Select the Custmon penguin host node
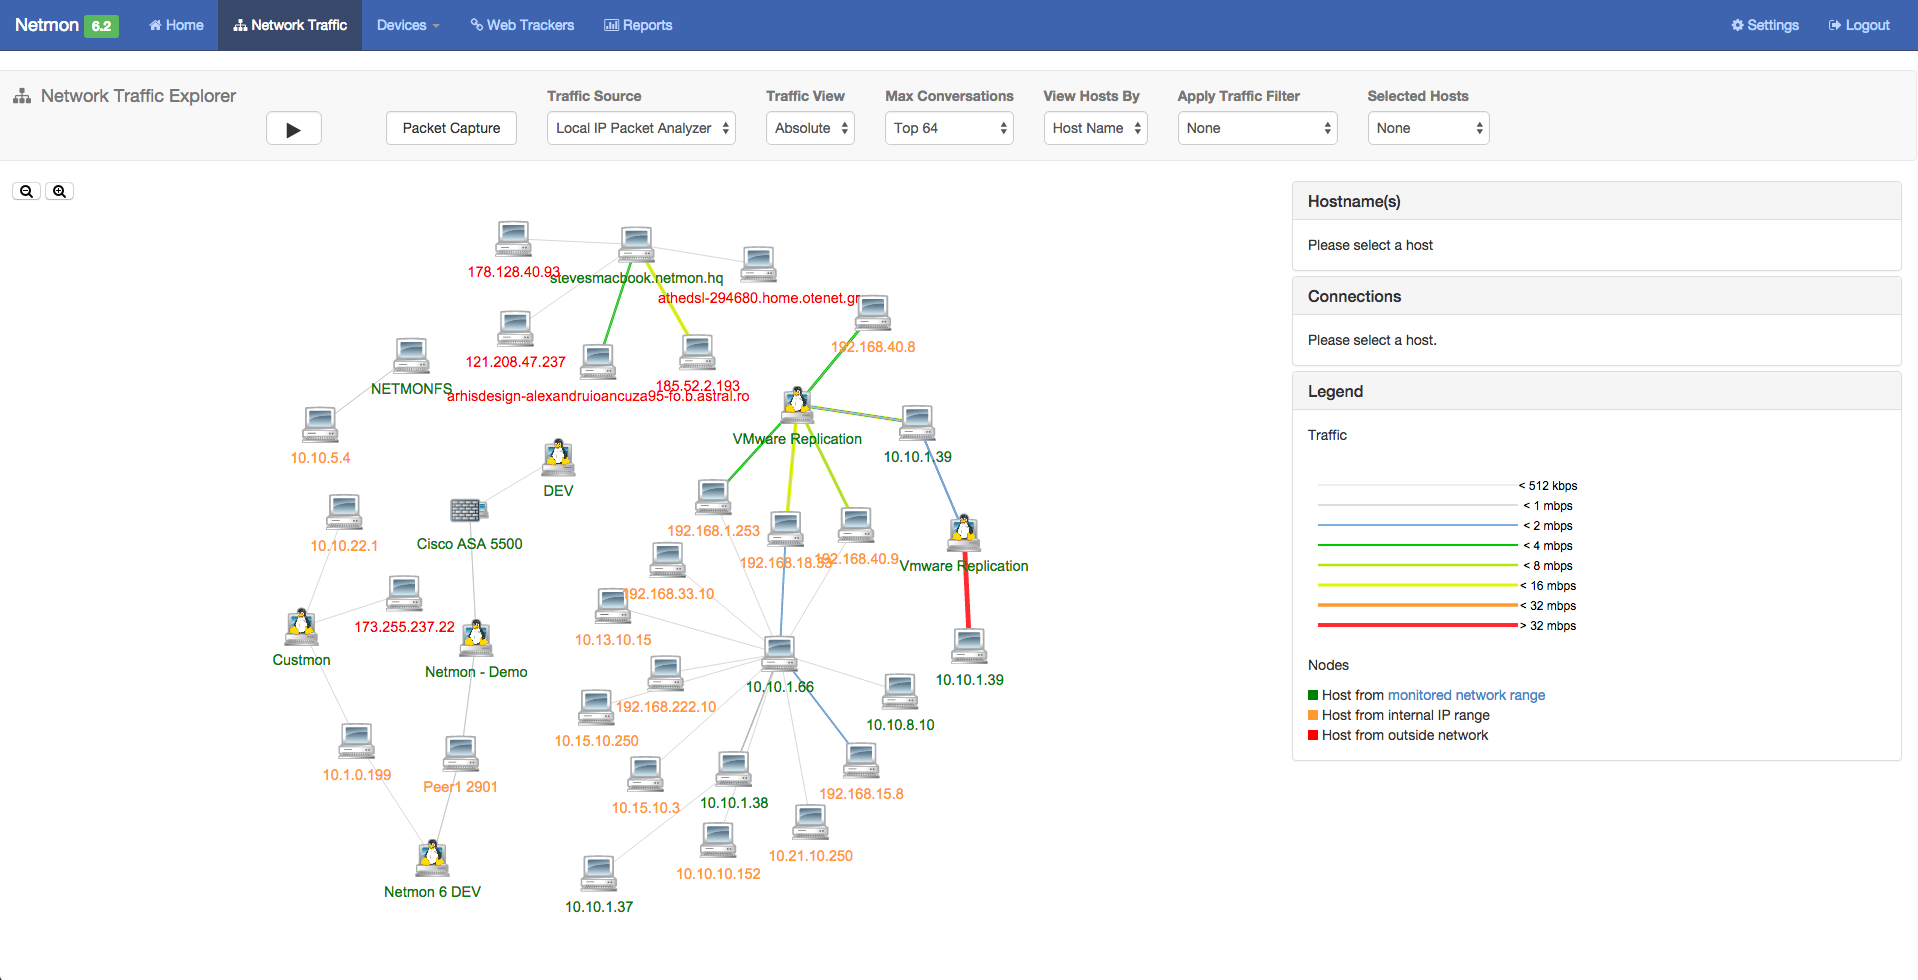 click(x=301, y=626)
